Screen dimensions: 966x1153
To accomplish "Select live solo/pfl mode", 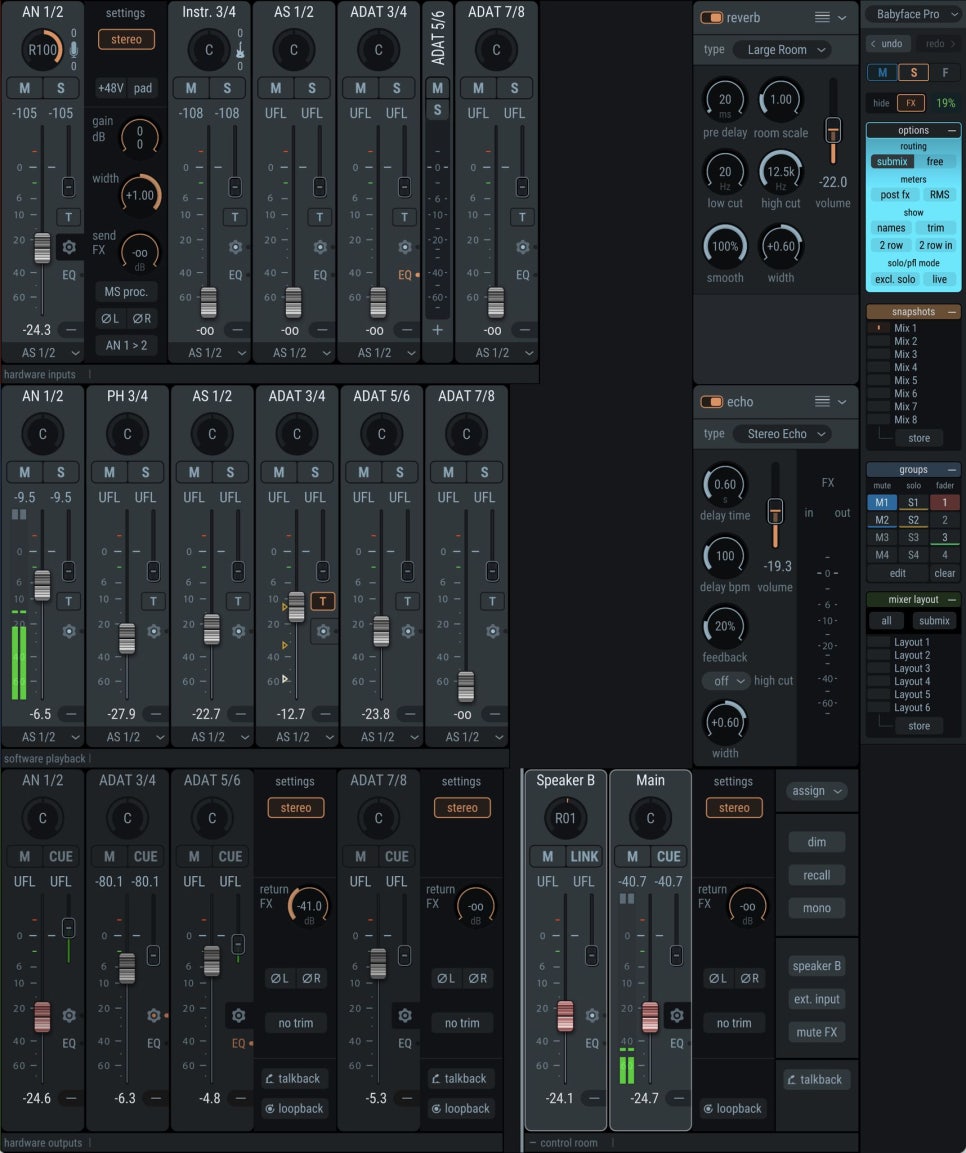I will point(940,279).
